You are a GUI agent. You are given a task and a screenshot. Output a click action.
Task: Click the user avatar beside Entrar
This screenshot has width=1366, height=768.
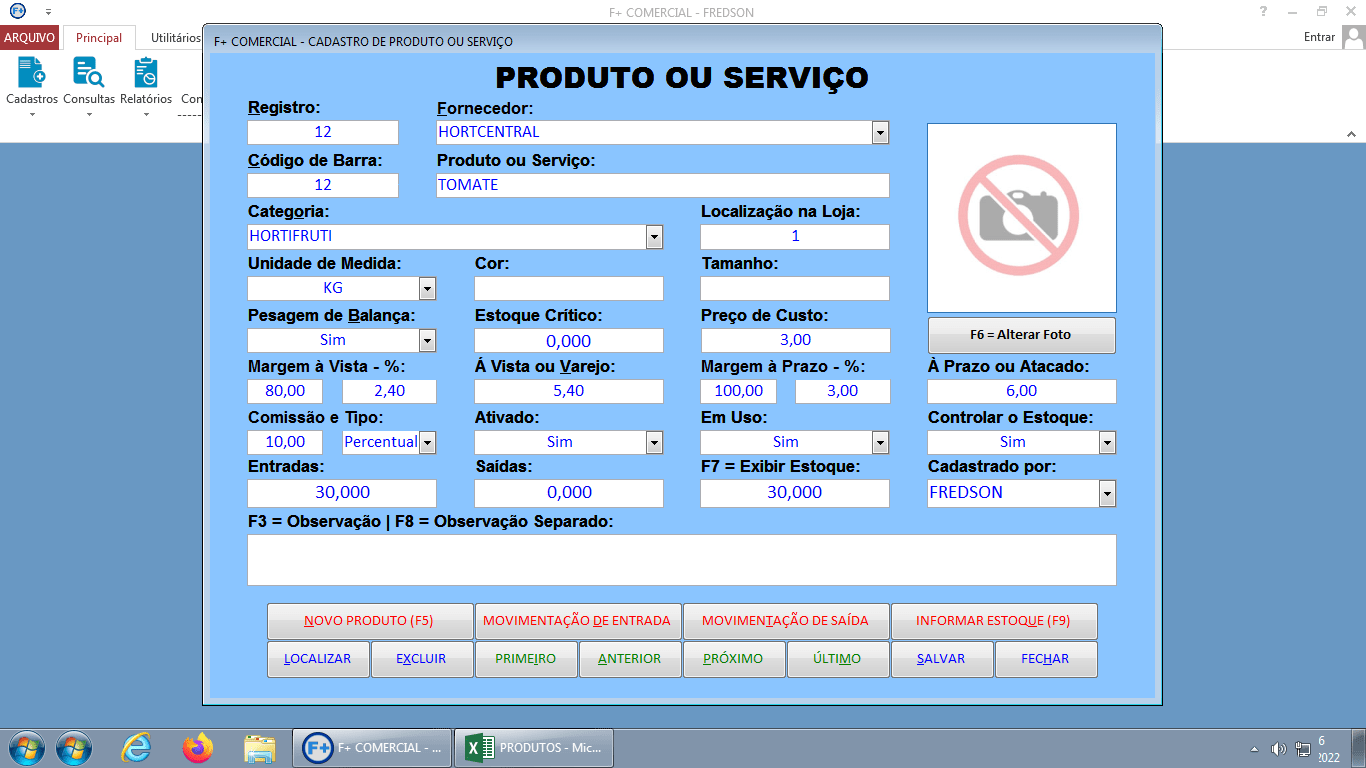[x=1353, y=37]
